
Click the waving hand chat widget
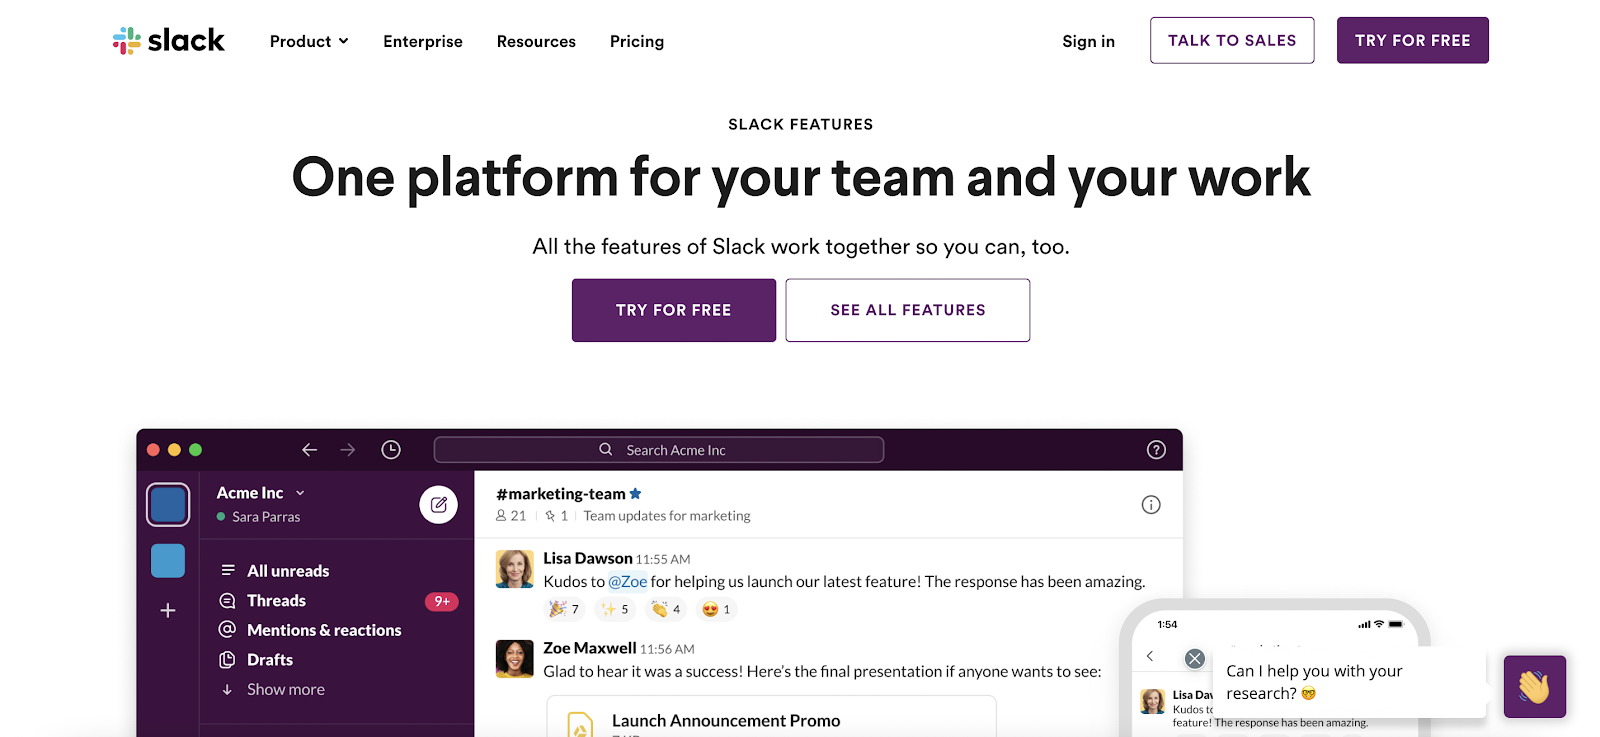tap(1535, 687)
